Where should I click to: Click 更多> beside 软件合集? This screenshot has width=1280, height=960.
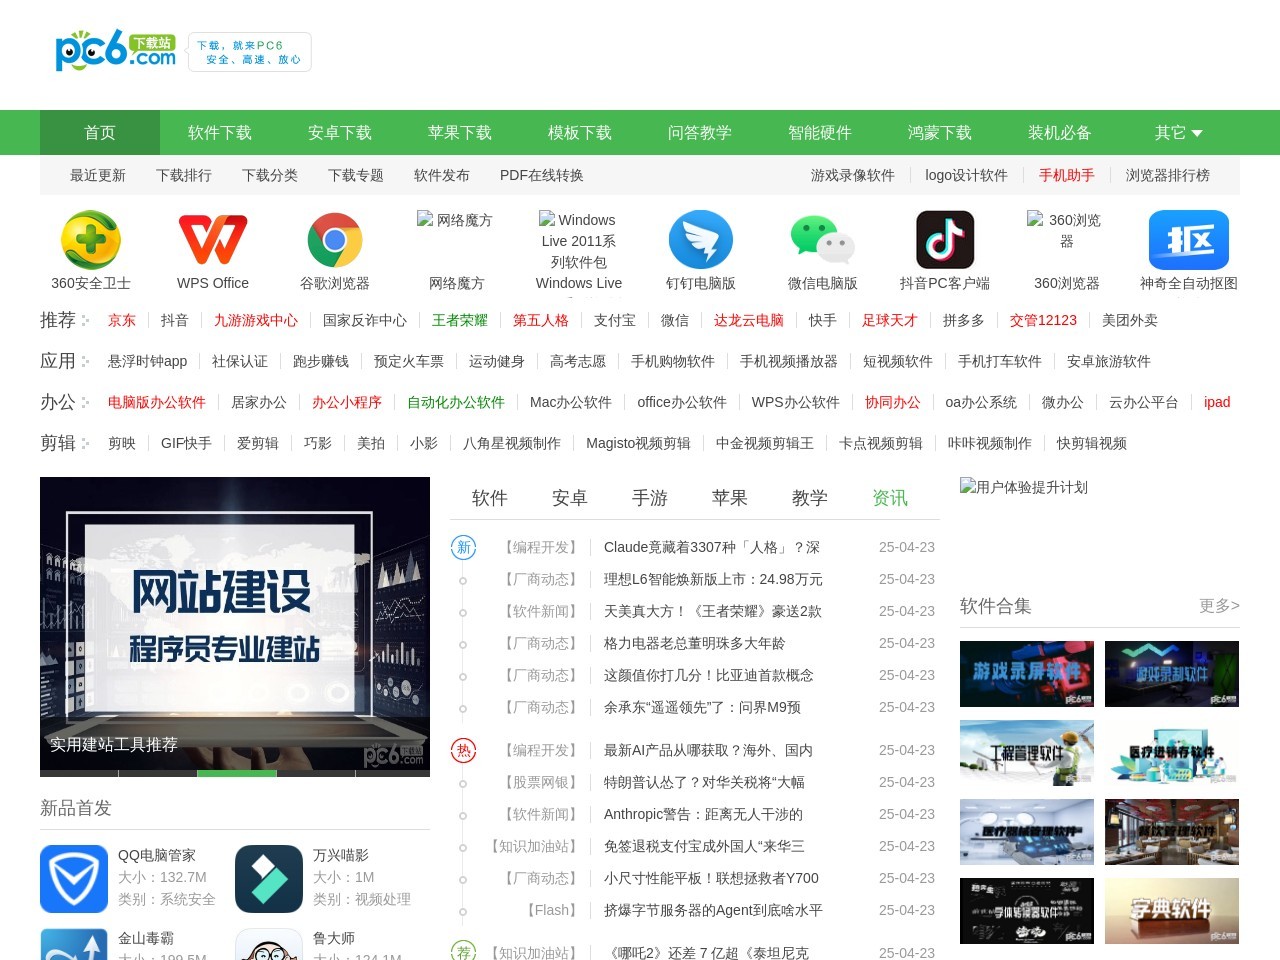click(1219, 606)
